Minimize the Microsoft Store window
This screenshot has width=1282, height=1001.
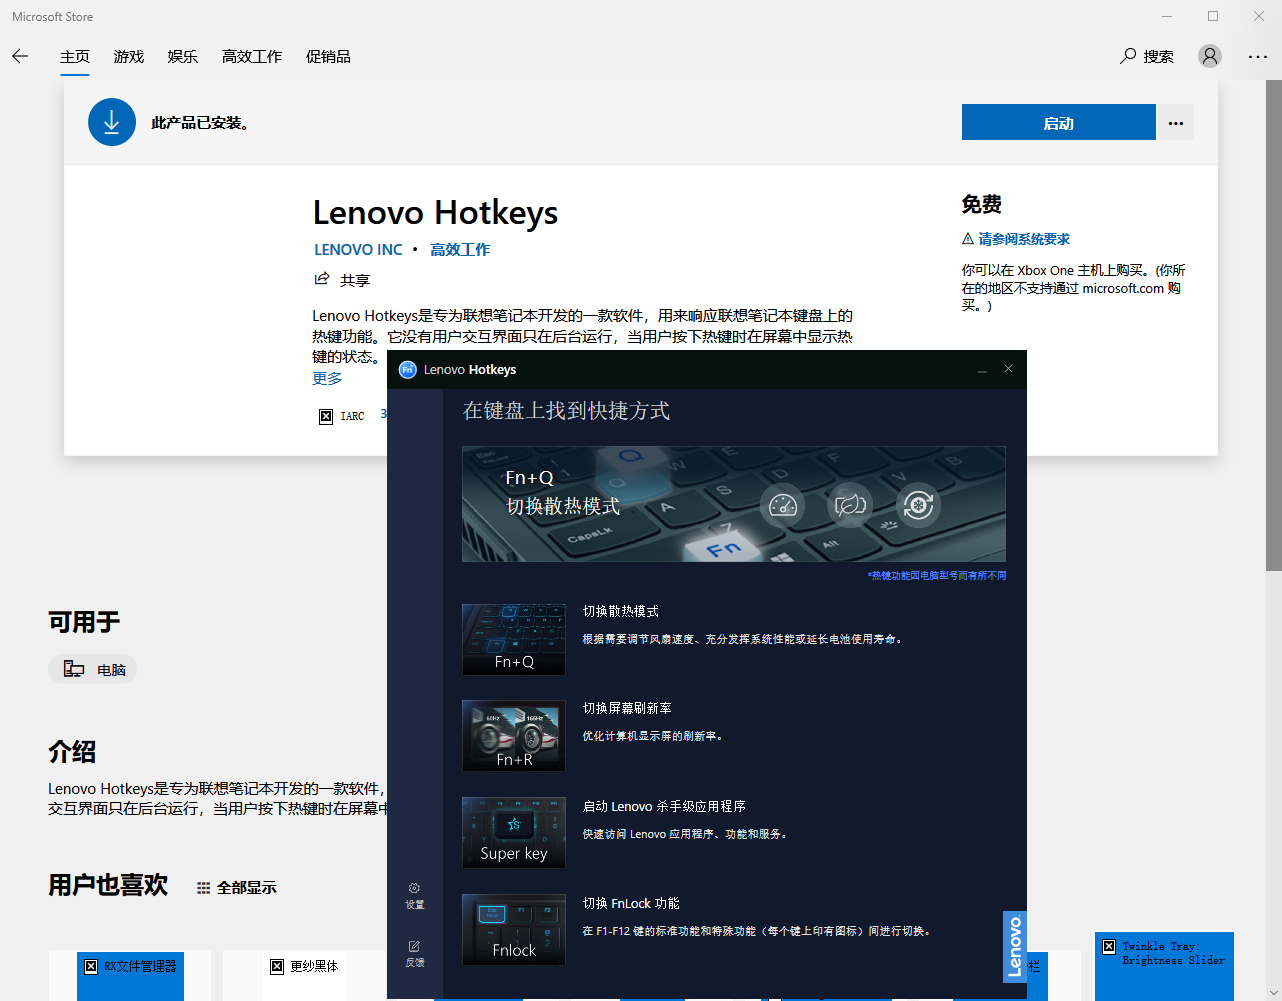click(1167, 16)
